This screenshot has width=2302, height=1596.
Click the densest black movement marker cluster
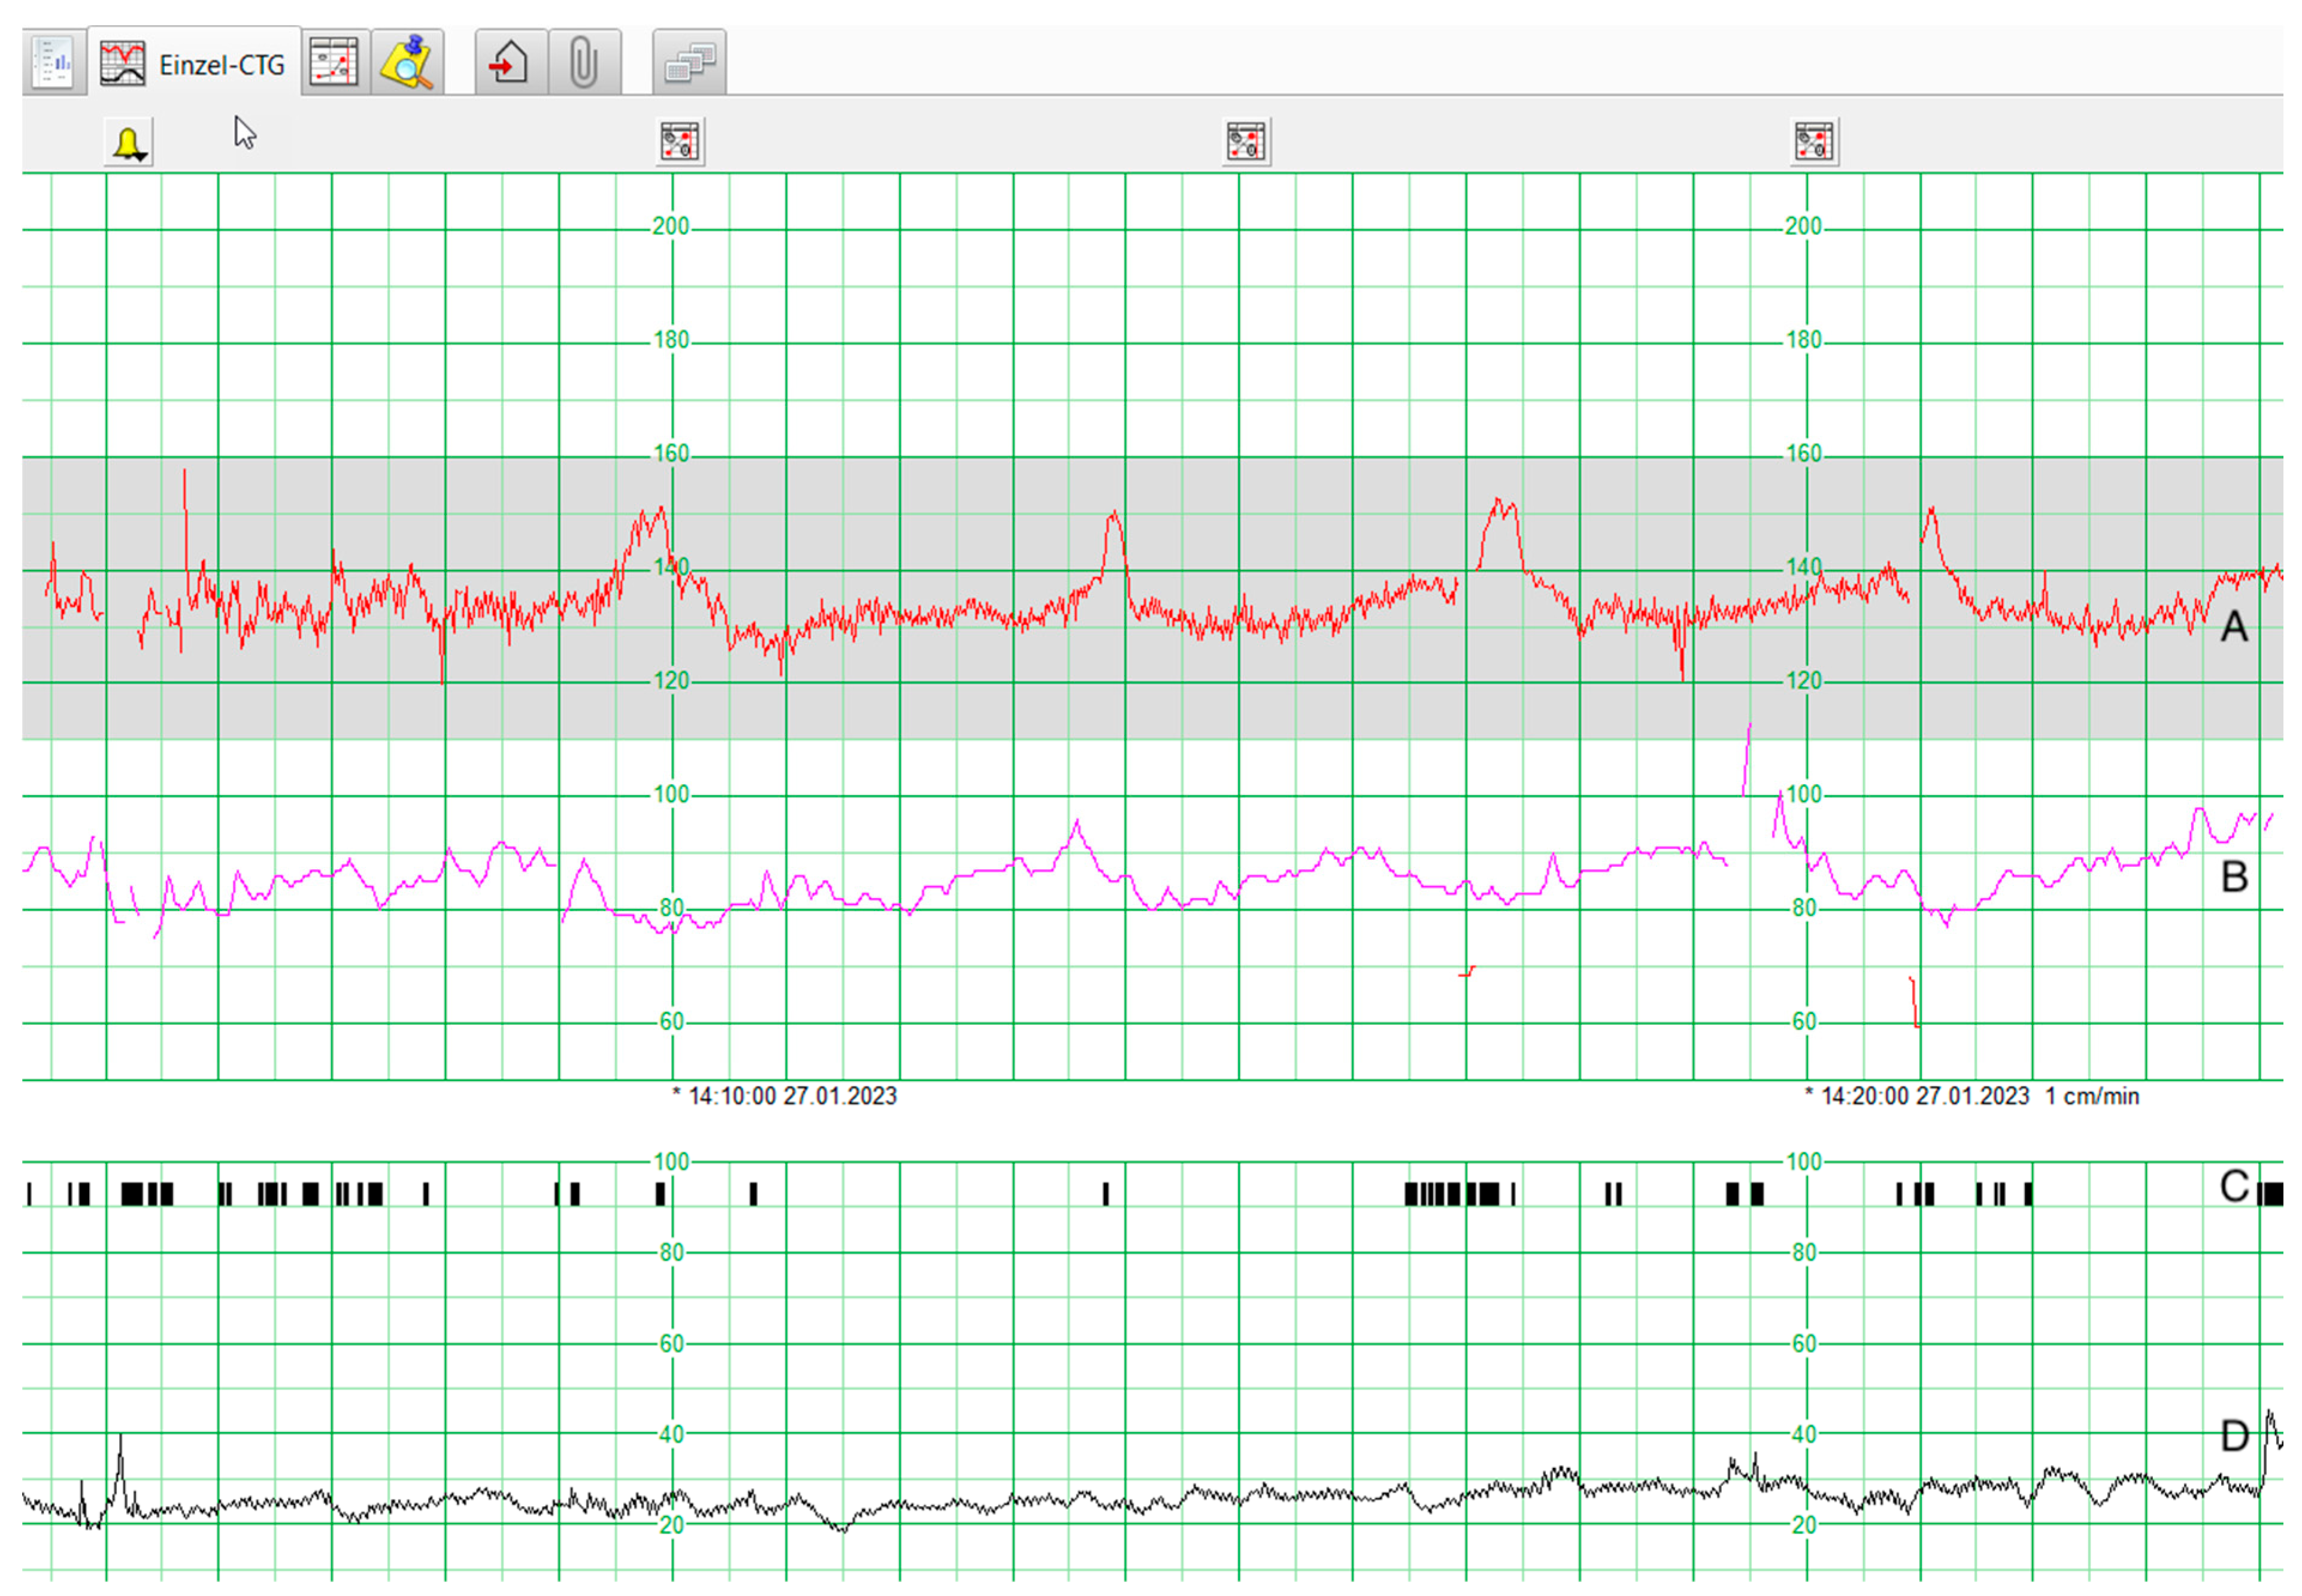[1451, 1194]
